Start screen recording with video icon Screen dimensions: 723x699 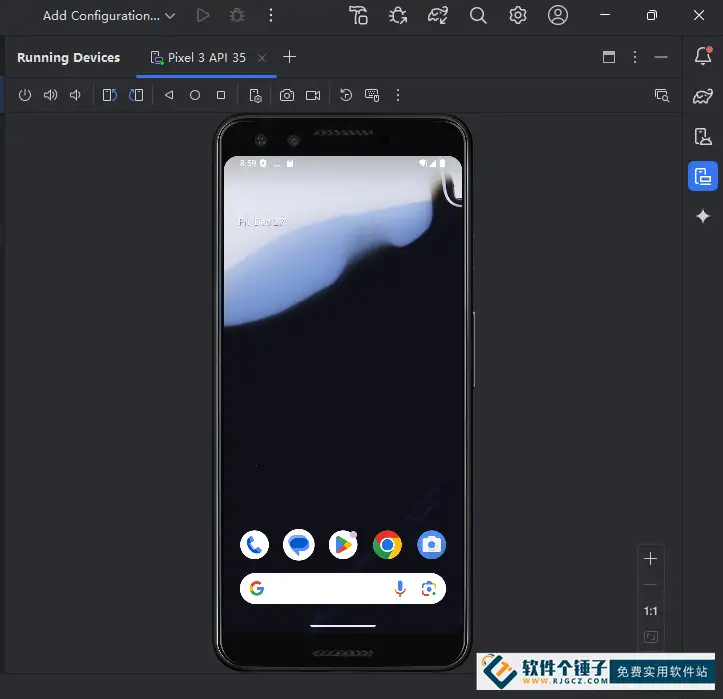[313, 95]
